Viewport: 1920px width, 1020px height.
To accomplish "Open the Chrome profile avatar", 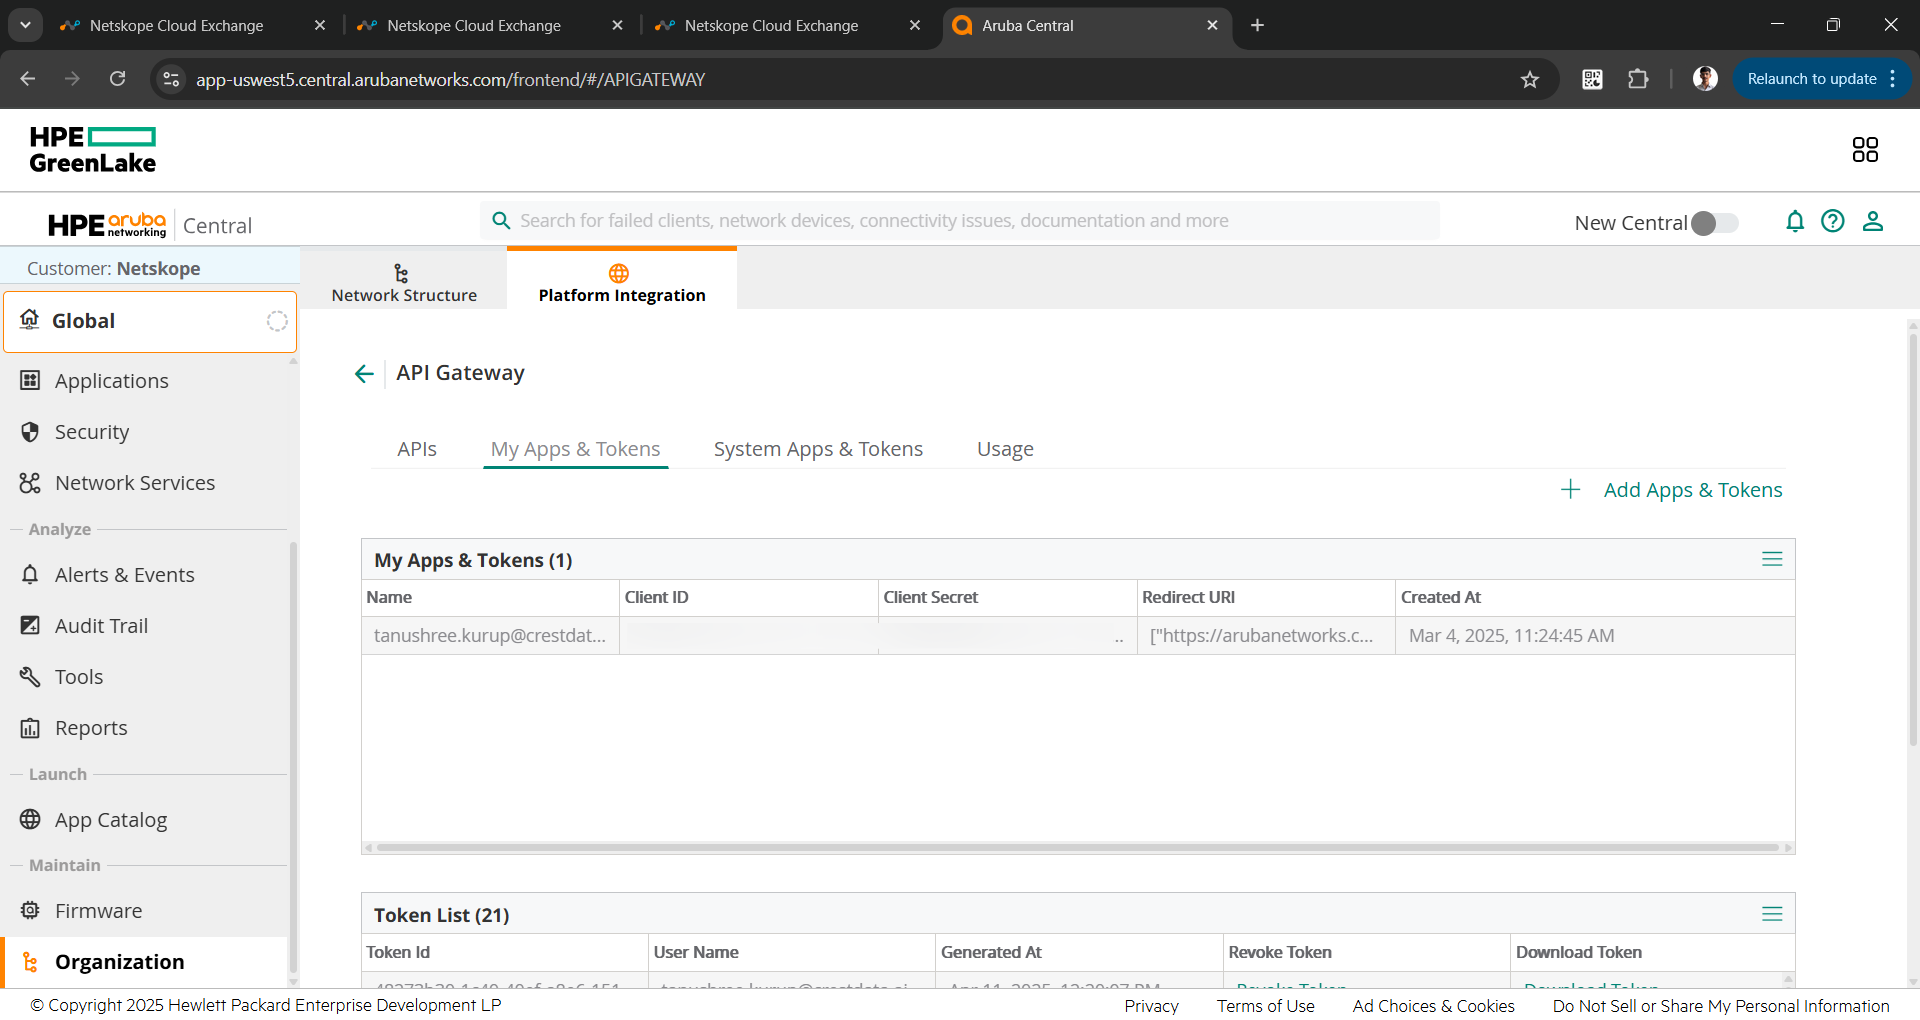I will 1705,79.
